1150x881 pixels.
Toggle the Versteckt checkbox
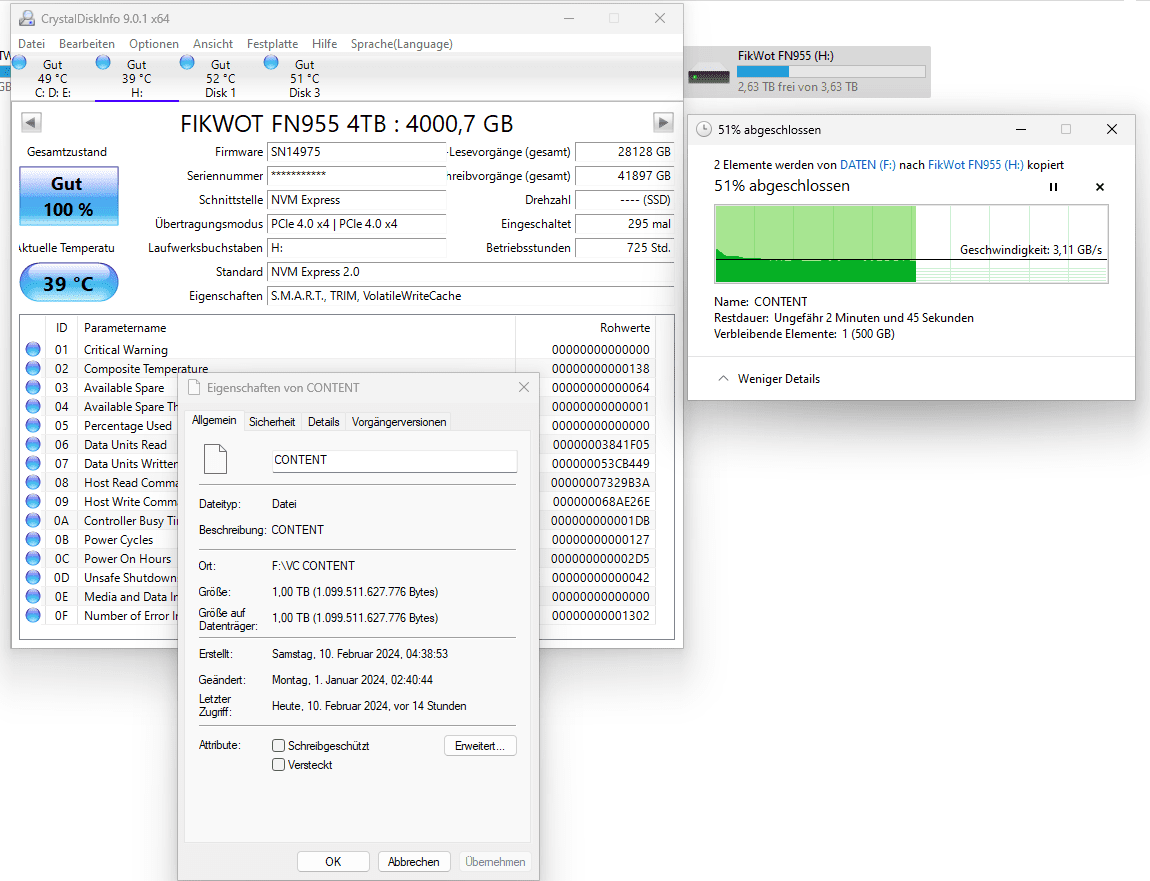(x=279, y=764)
